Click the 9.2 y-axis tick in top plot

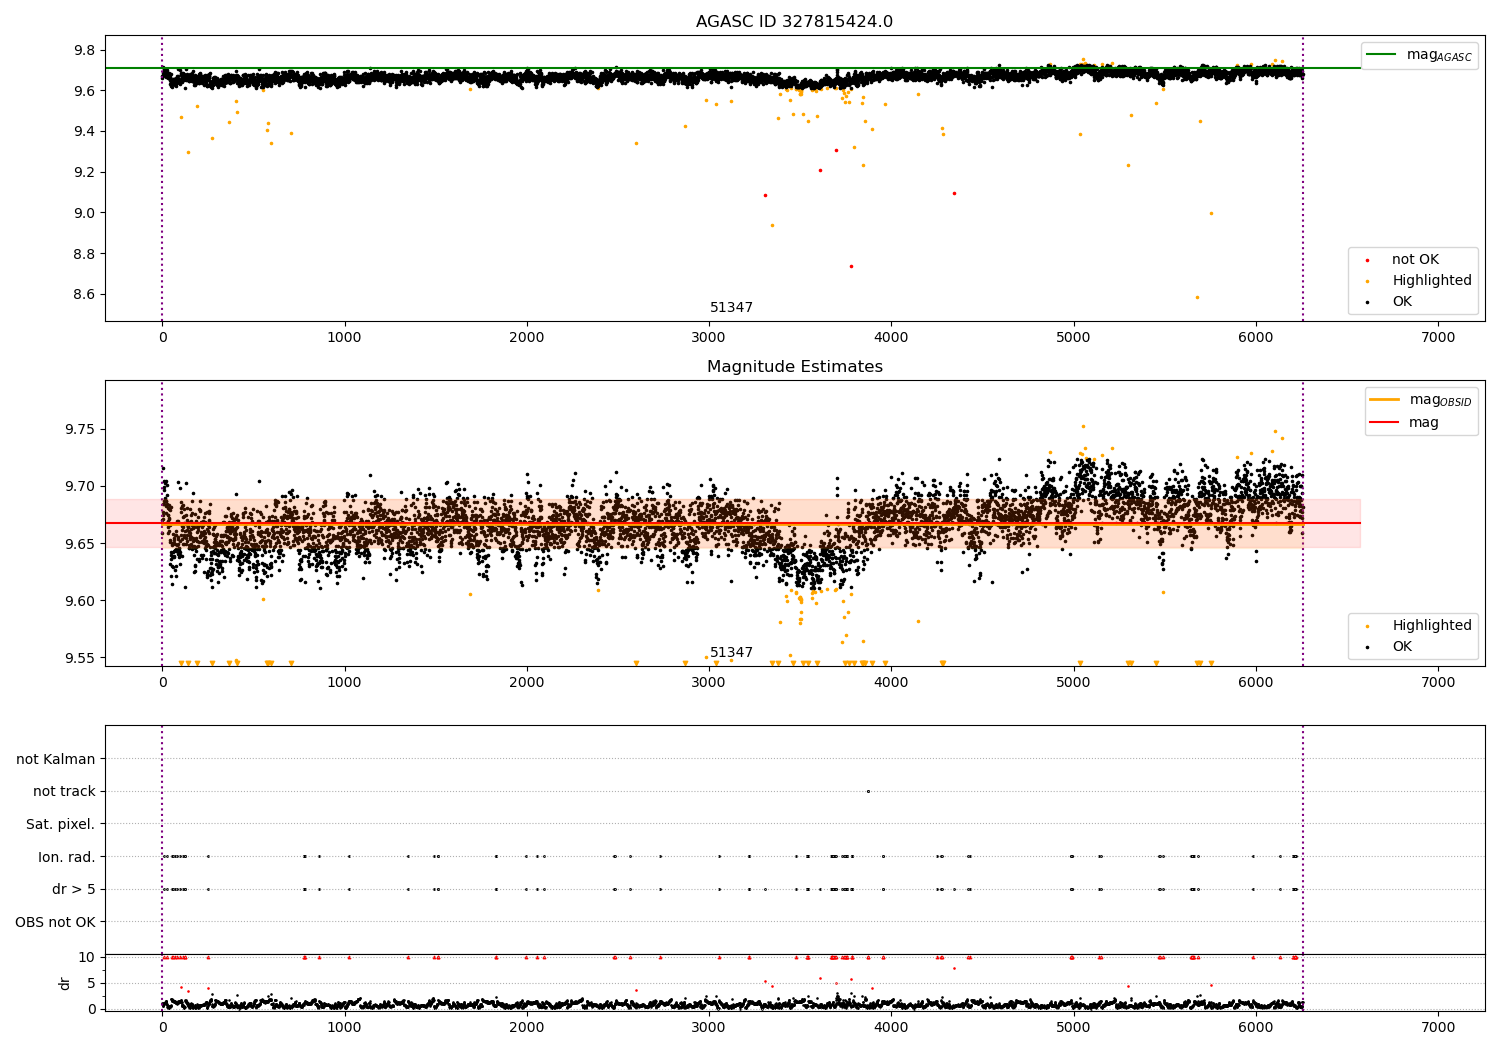(84, 172)
